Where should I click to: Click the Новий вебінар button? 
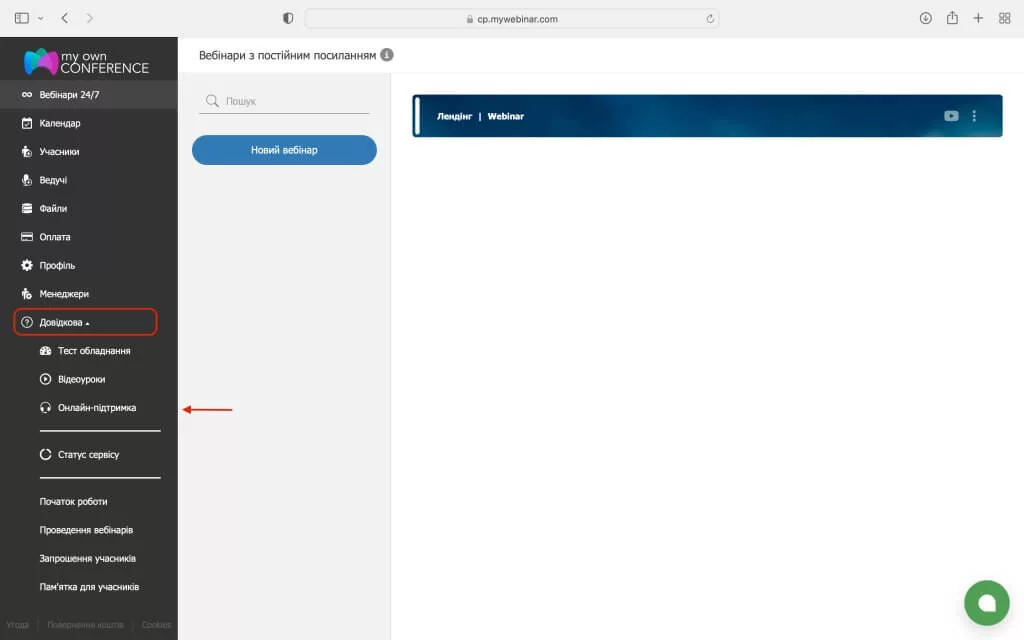click(x=284, y=150)
